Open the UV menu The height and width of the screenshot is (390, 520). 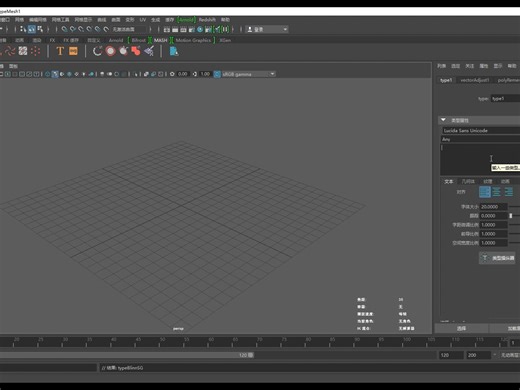coord(143,20)
